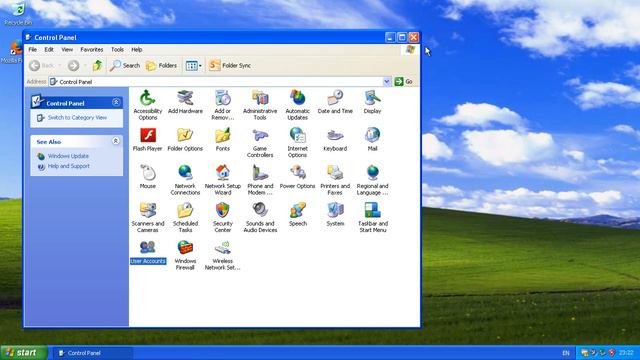640x360 pixels.
Task: Open Date and Time settings
Action: (335, 102)
